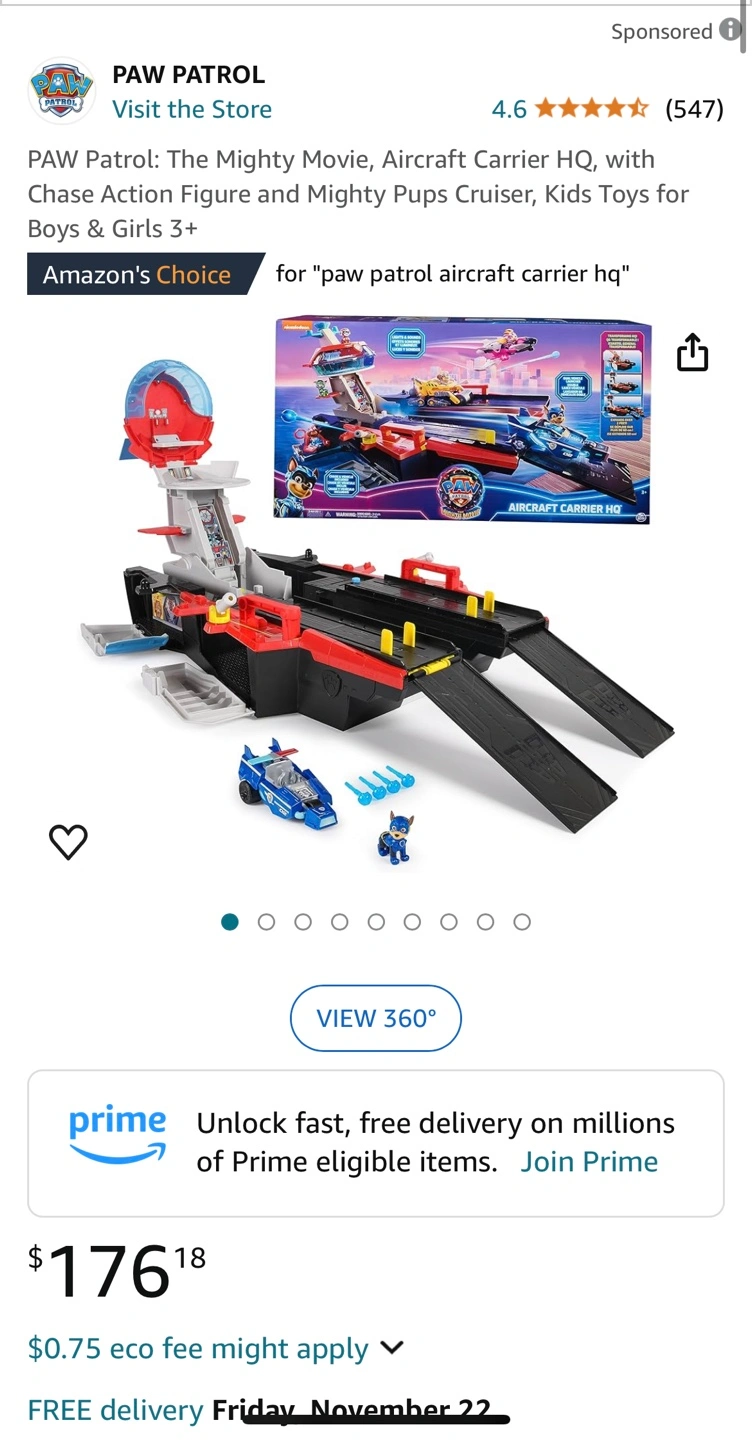
Task: Tap the PAW Patrol brand logo
Action: [x=61, y=91]
